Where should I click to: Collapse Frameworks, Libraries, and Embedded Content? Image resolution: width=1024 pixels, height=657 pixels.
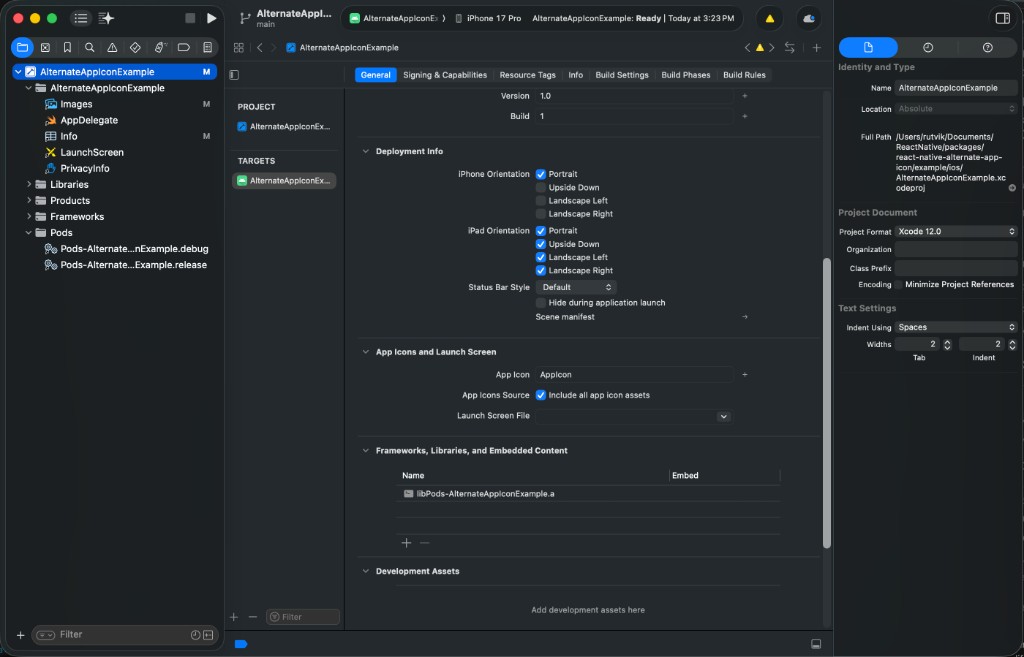(366, 451)
